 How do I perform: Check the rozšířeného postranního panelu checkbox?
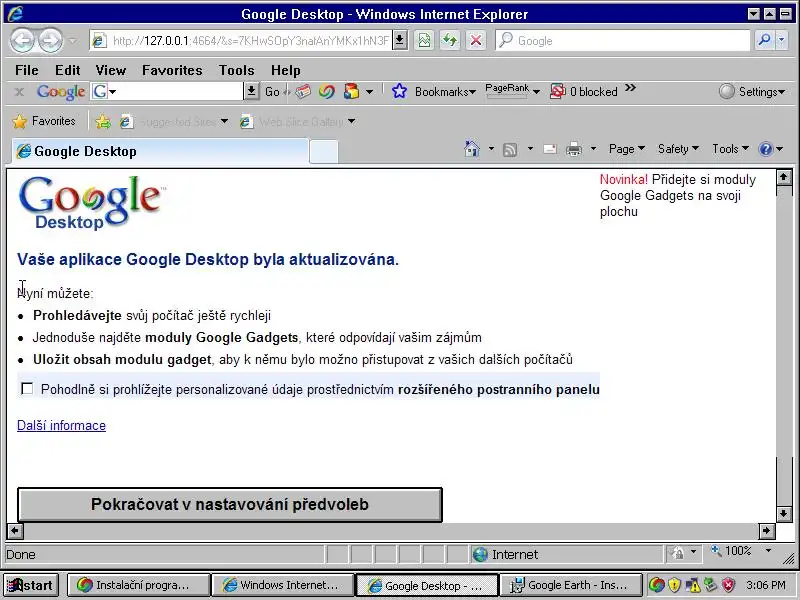point(27,389)
